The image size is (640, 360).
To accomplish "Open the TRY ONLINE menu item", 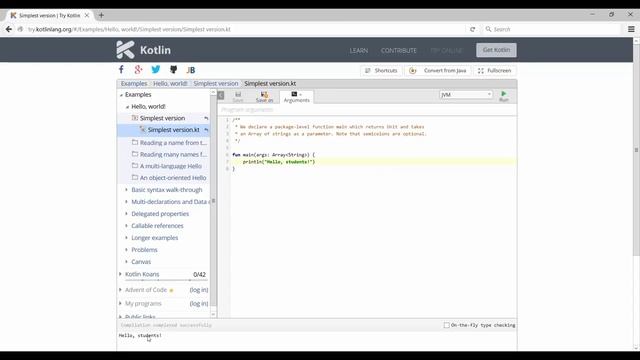I will tap(446, 51).
